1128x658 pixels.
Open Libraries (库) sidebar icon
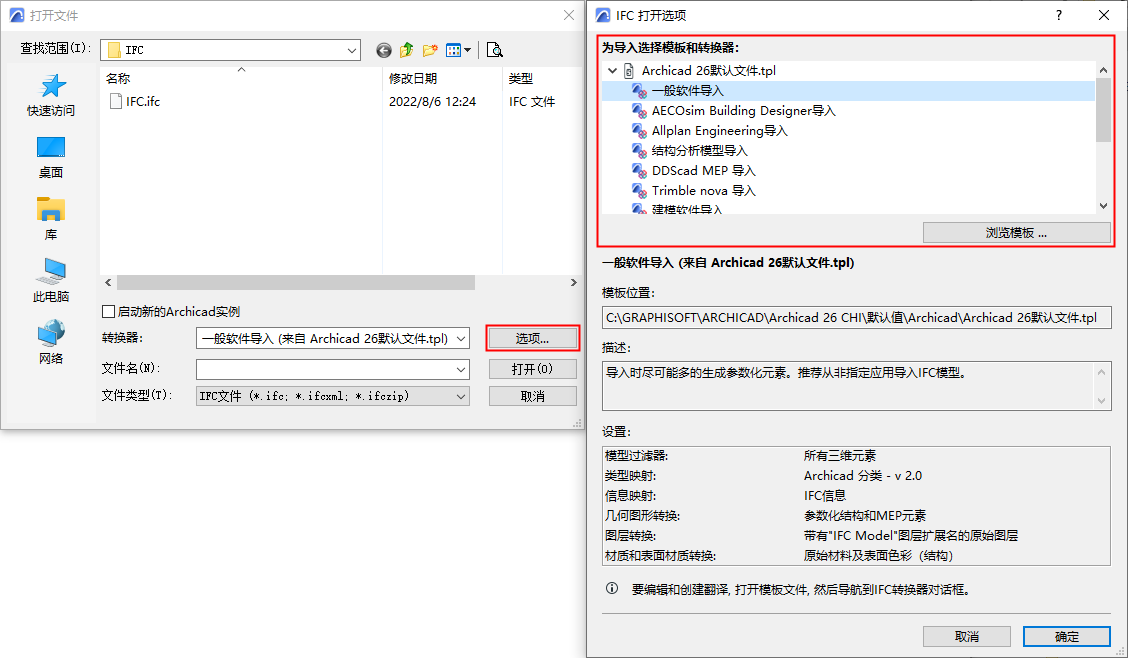[x=51, y=209]
